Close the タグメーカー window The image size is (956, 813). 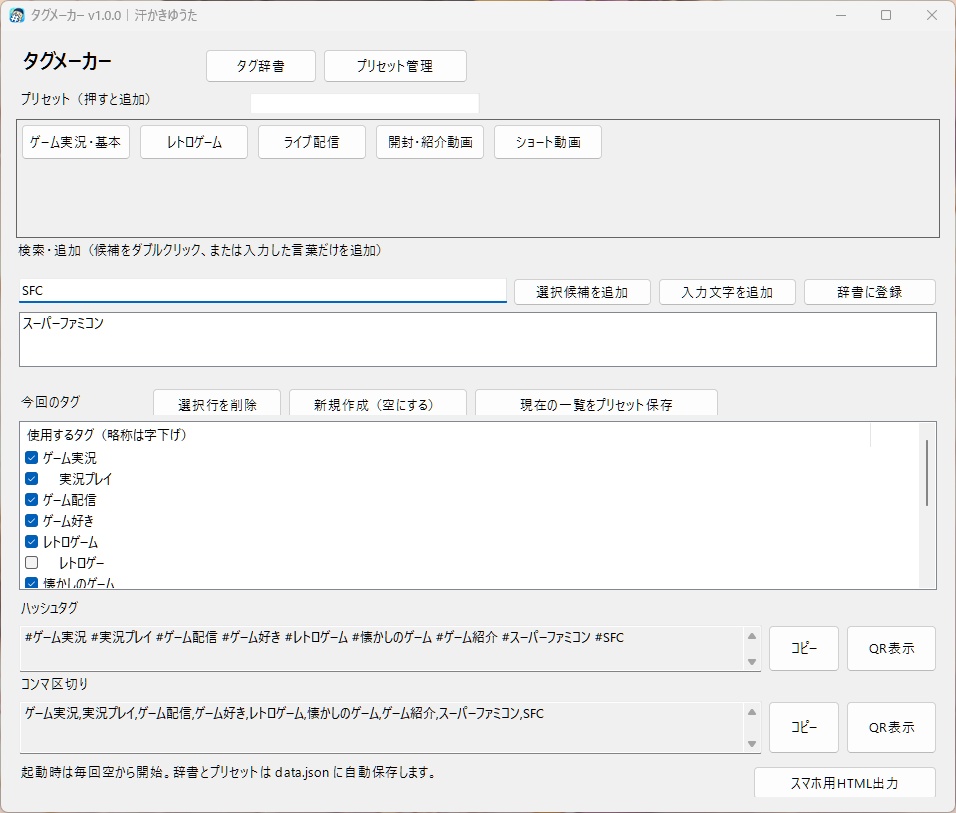click(x=932, y=15)
